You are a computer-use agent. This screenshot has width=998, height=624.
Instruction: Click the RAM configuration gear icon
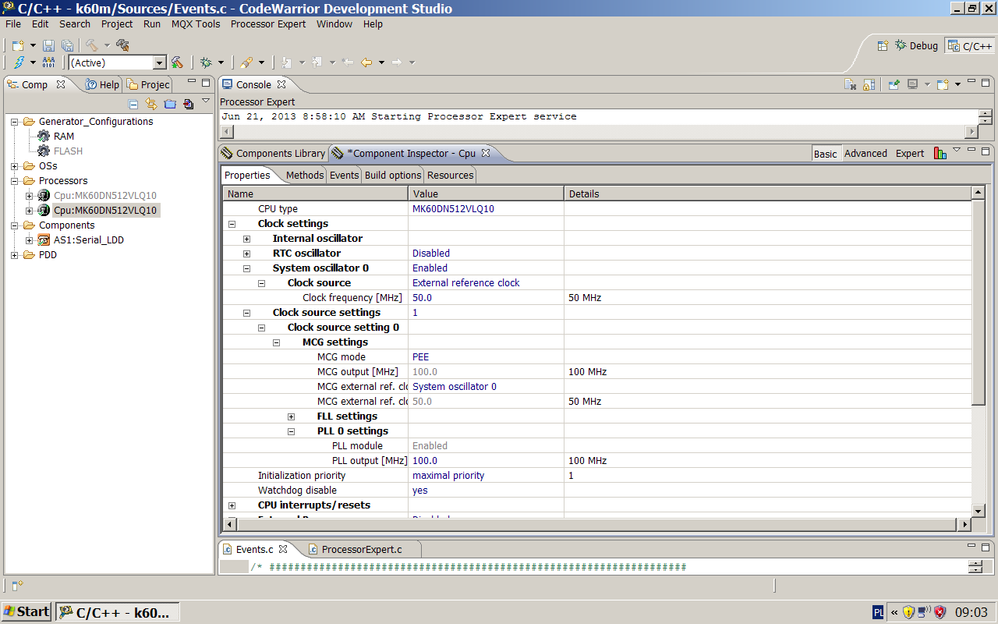pyautogui.click(x=43, y=136)
